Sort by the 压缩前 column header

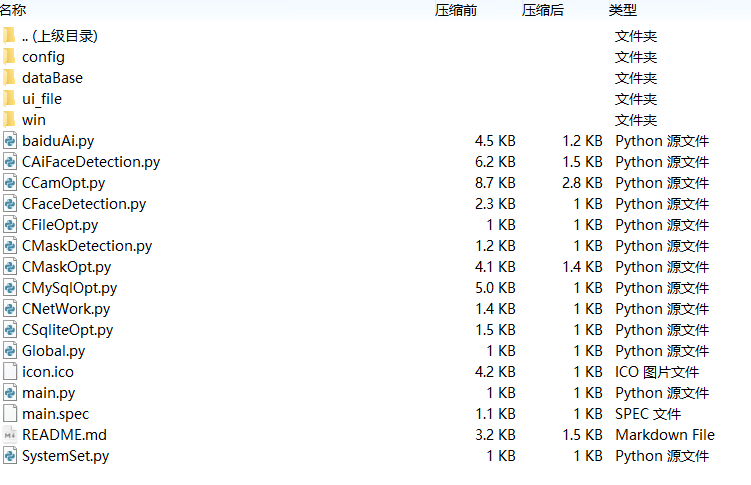click(x=455, y=10)
